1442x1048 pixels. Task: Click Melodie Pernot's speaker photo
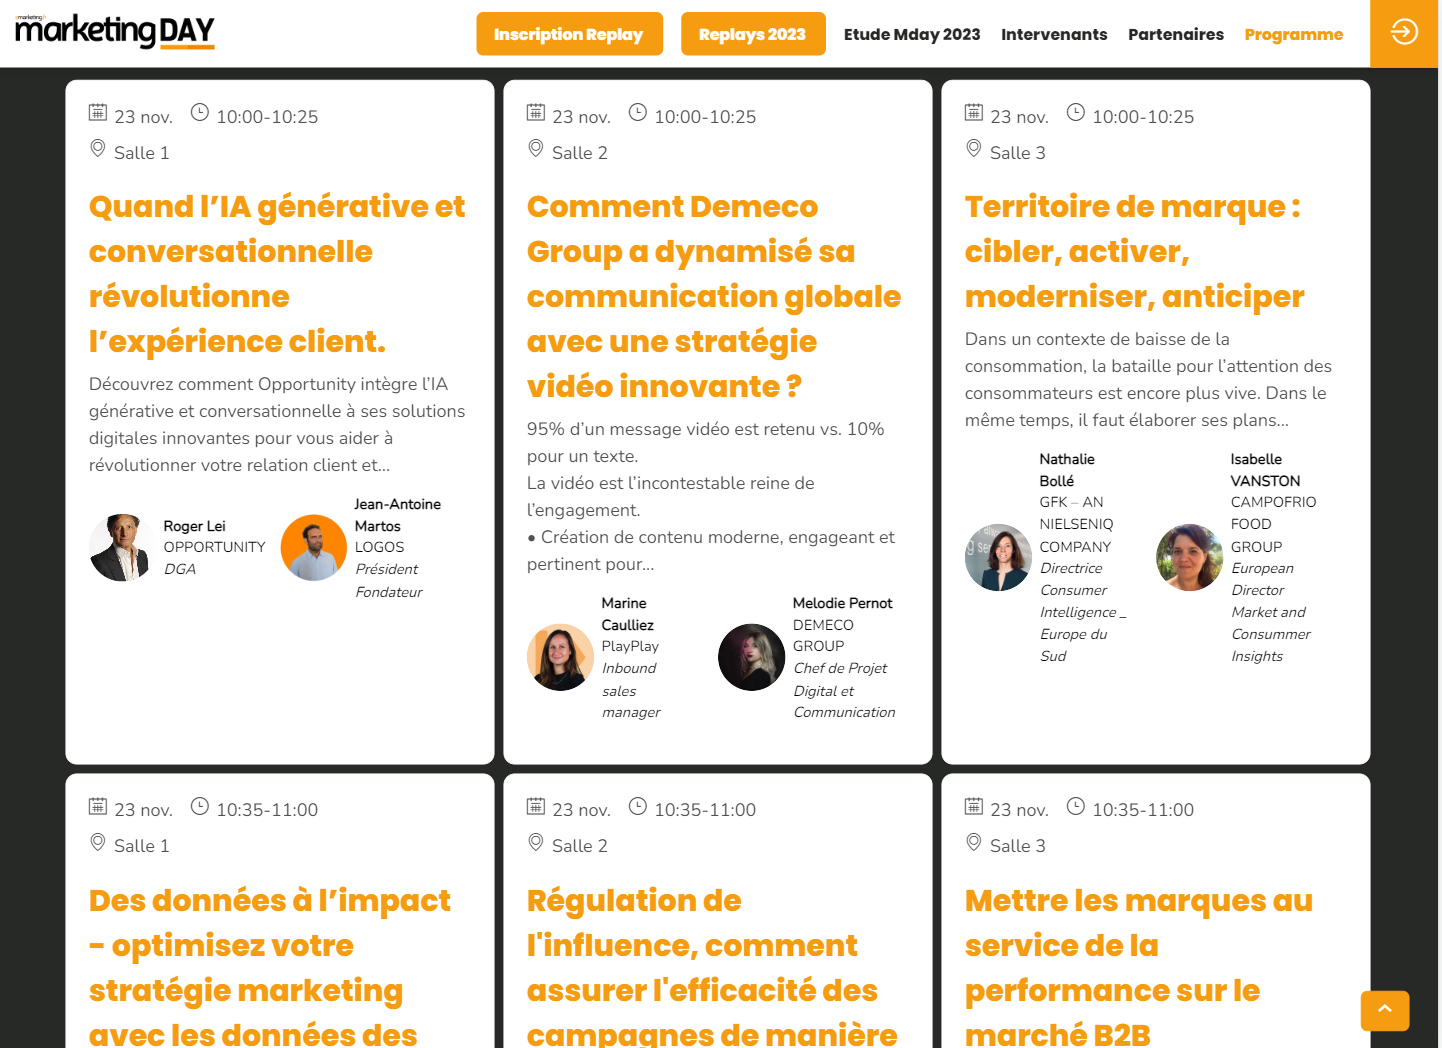pos(751,657)
